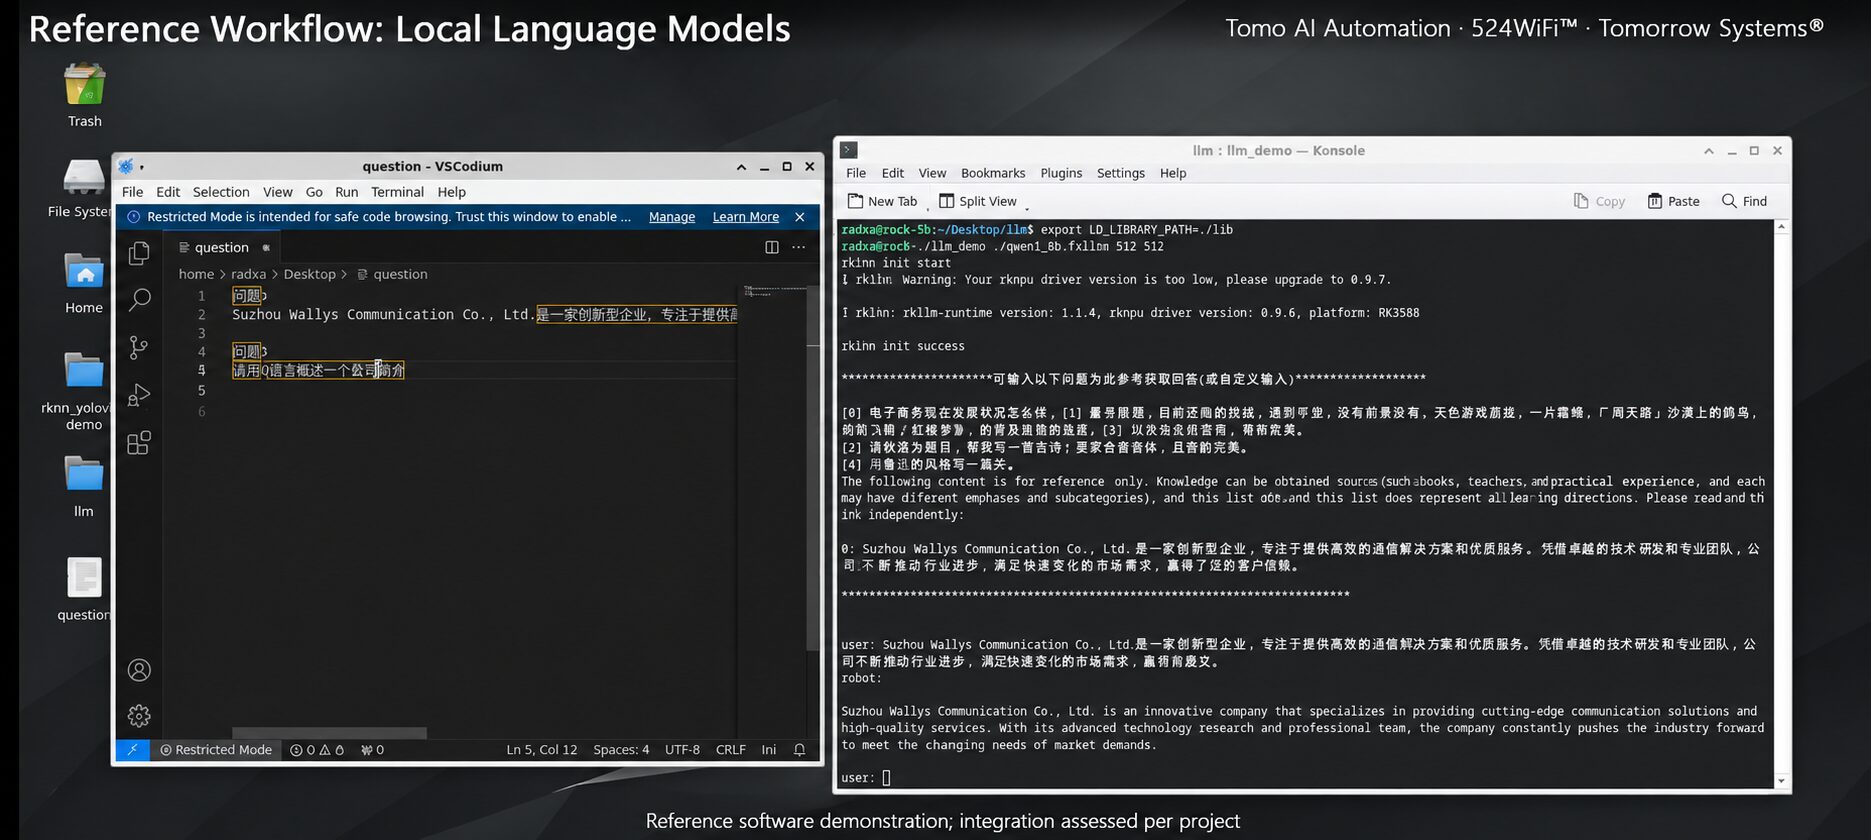This screenshot has height=840, width=1871.
Task: Click Find in the Konsole toolbar
Action: tap(1744, 201)
